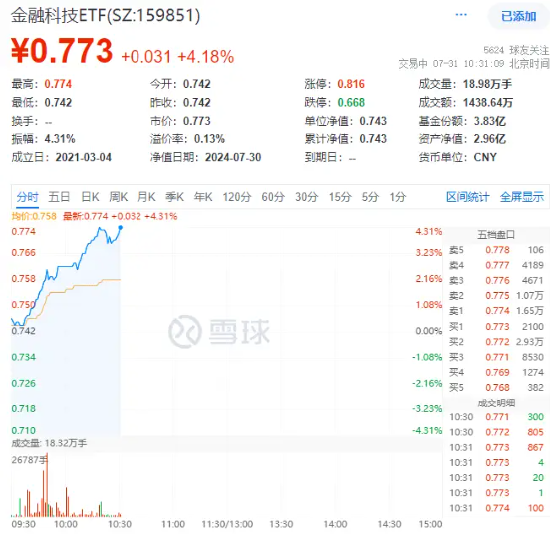
Task: Click the latest price dot on chart line
Action: pyautogui.click(x=121, y=228)
